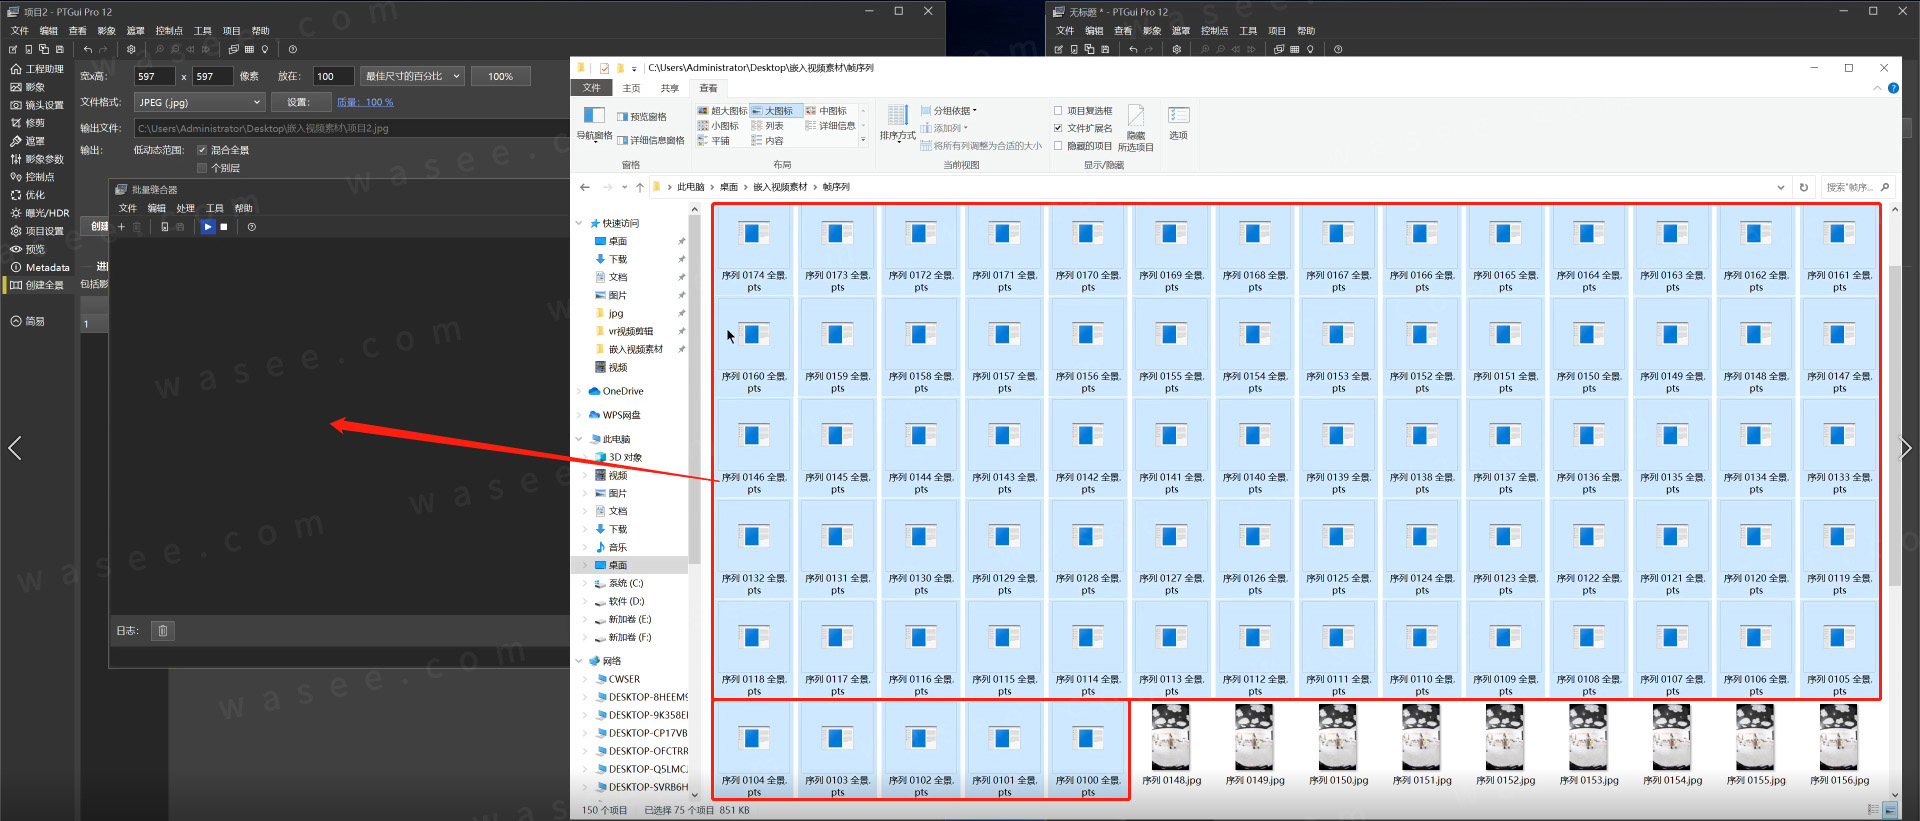Open 影象参数 (Image Parameters) in the left PTGui sidebar

point(37,159)
